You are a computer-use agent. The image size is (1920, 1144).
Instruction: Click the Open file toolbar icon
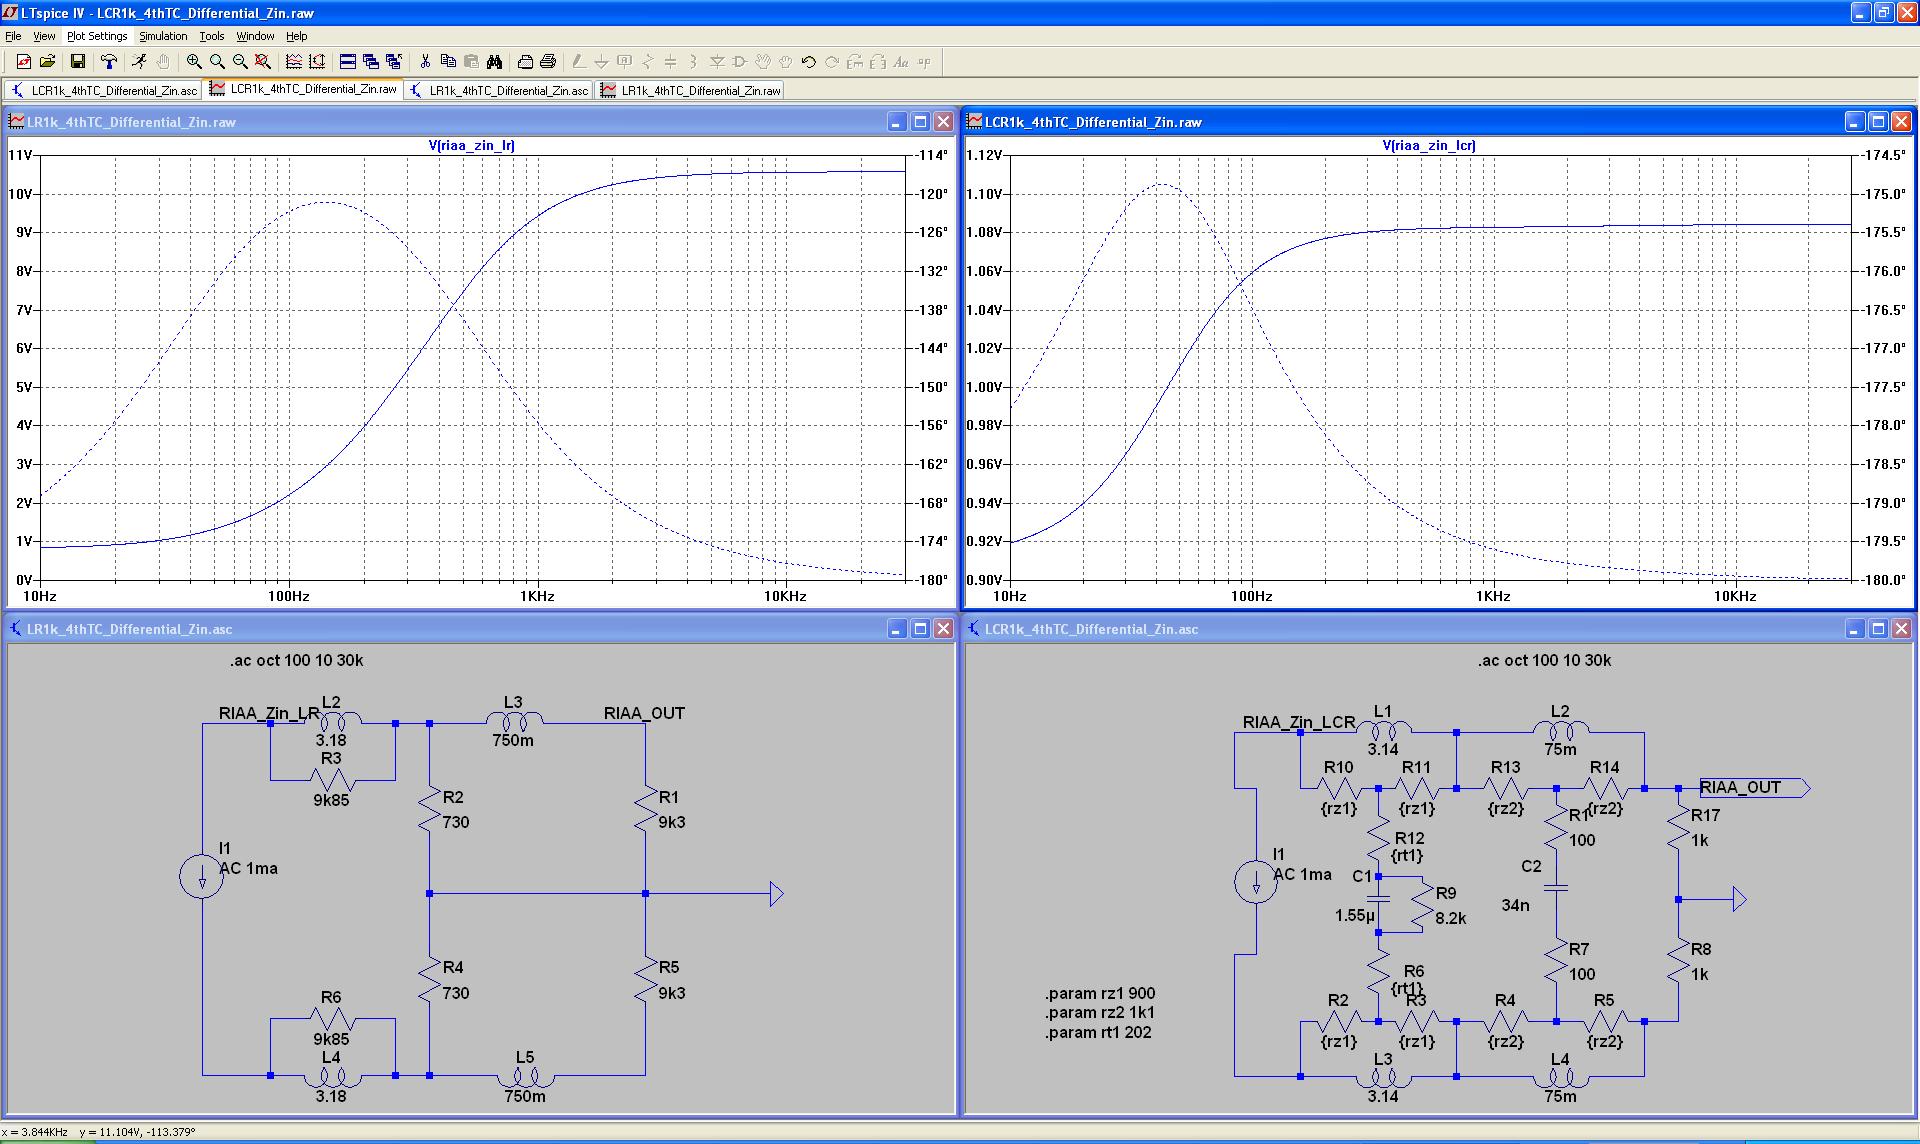[x=47, y=62]
